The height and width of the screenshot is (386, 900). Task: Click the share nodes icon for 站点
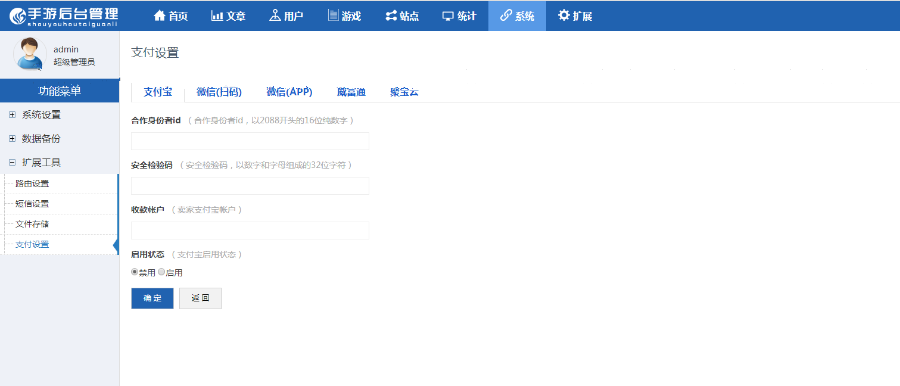(391, 16)
